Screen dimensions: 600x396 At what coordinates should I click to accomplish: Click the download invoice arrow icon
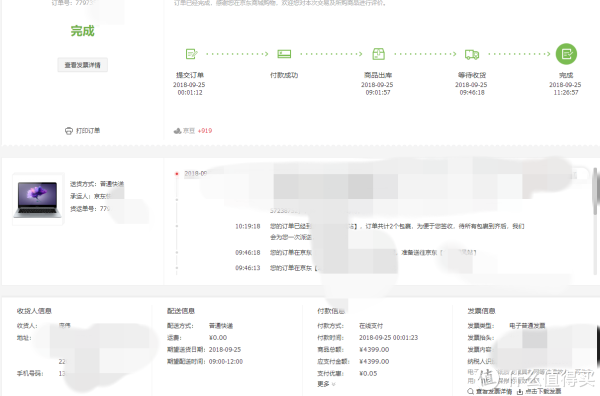520,391
